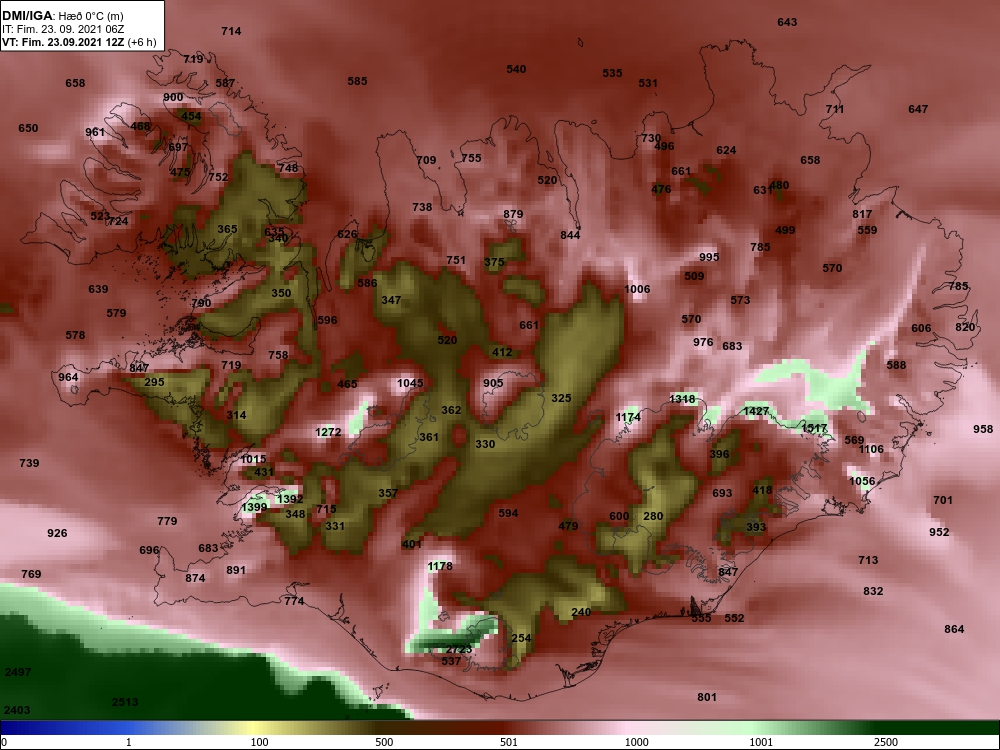The image size is (1000, 750).
Task: Click the DMI/IGA Hæð 0°C title line
Action: 62,16
